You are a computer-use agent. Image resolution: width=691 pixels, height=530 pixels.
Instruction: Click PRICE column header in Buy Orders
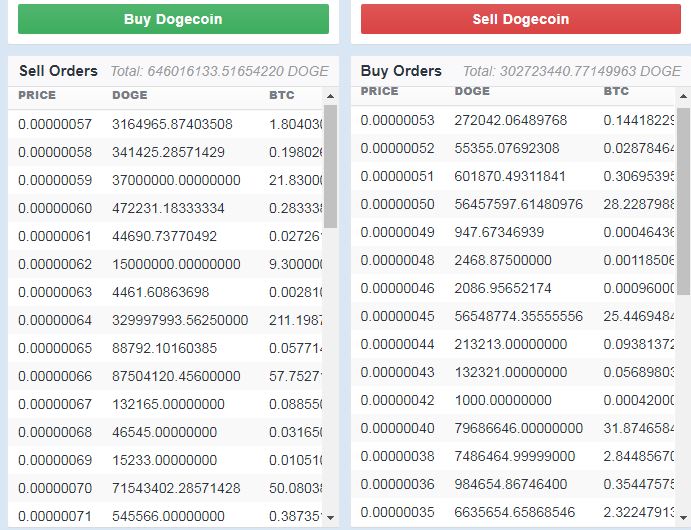tap(379, 91)
